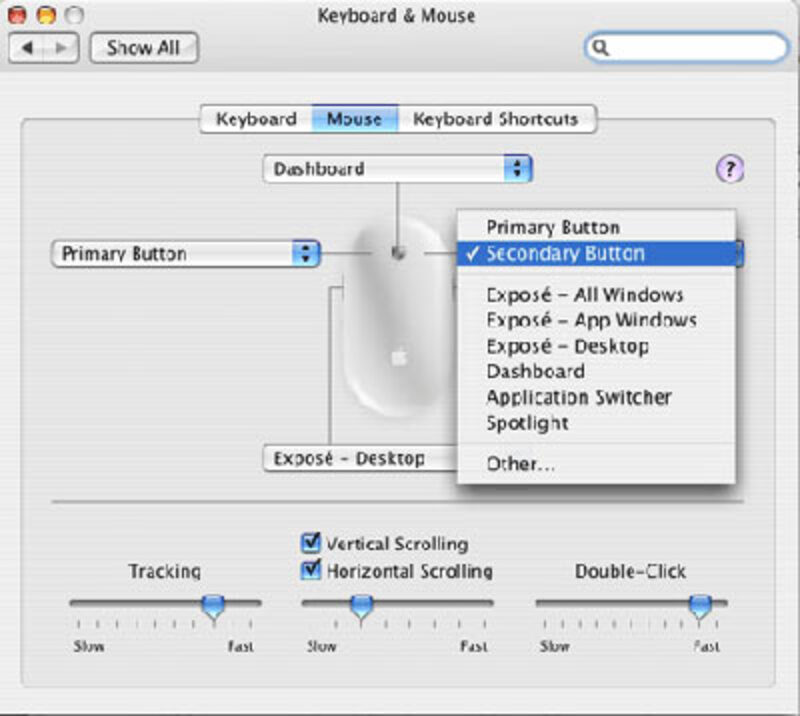Switch to the Keyboard tab

click(256, 119)
